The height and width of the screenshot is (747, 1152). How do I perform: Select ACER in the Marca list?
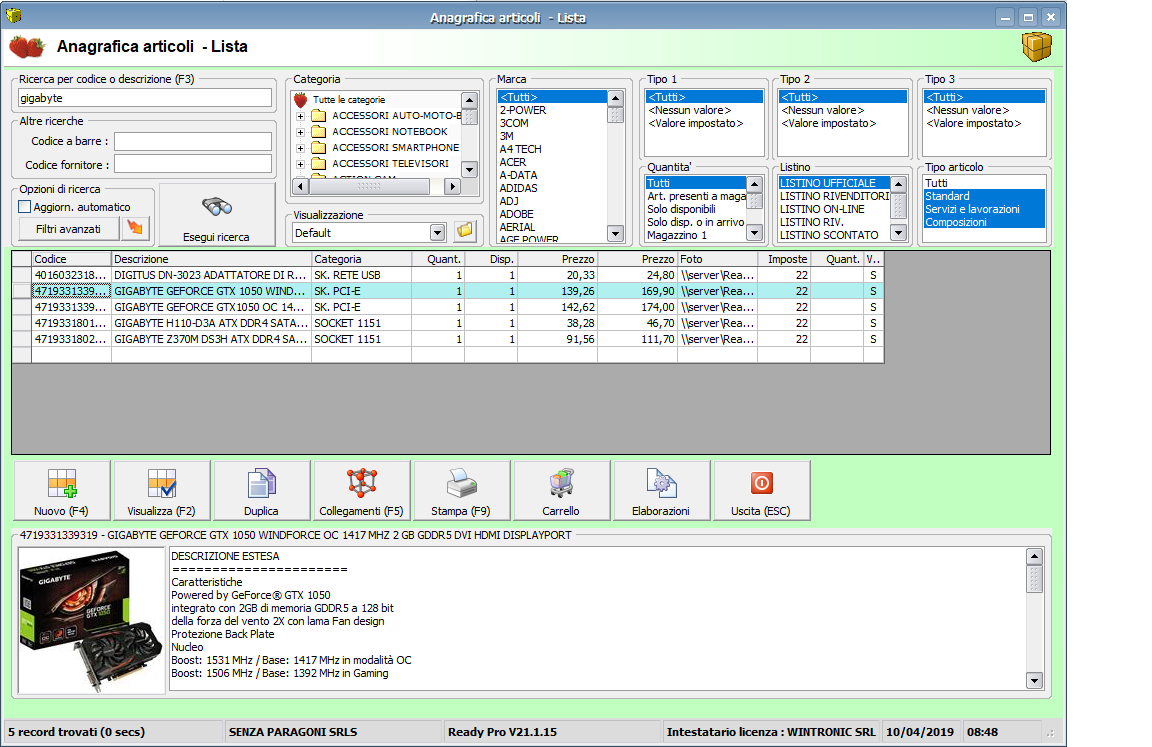point(552,162)
